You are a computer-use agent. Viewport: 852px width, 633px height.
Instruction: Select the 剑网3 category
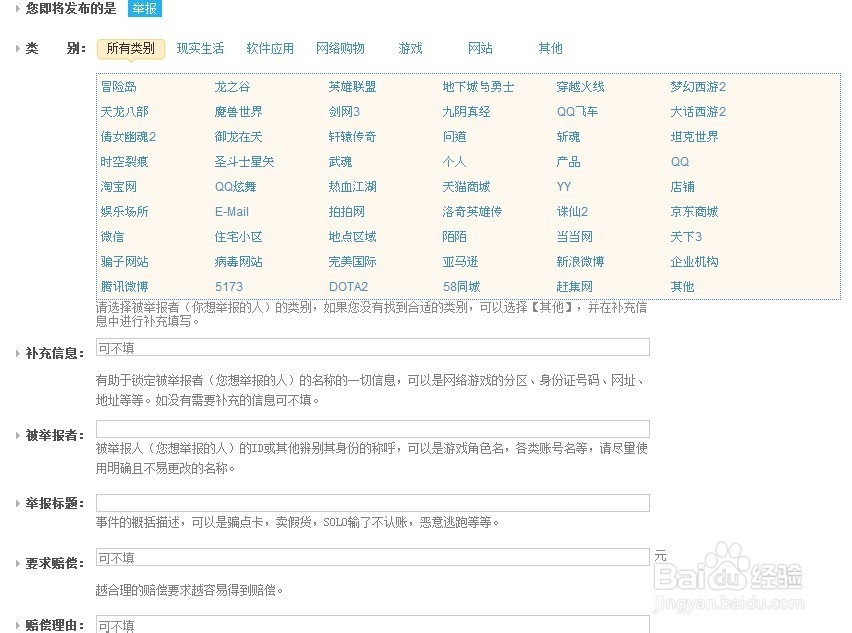[344, 112]
